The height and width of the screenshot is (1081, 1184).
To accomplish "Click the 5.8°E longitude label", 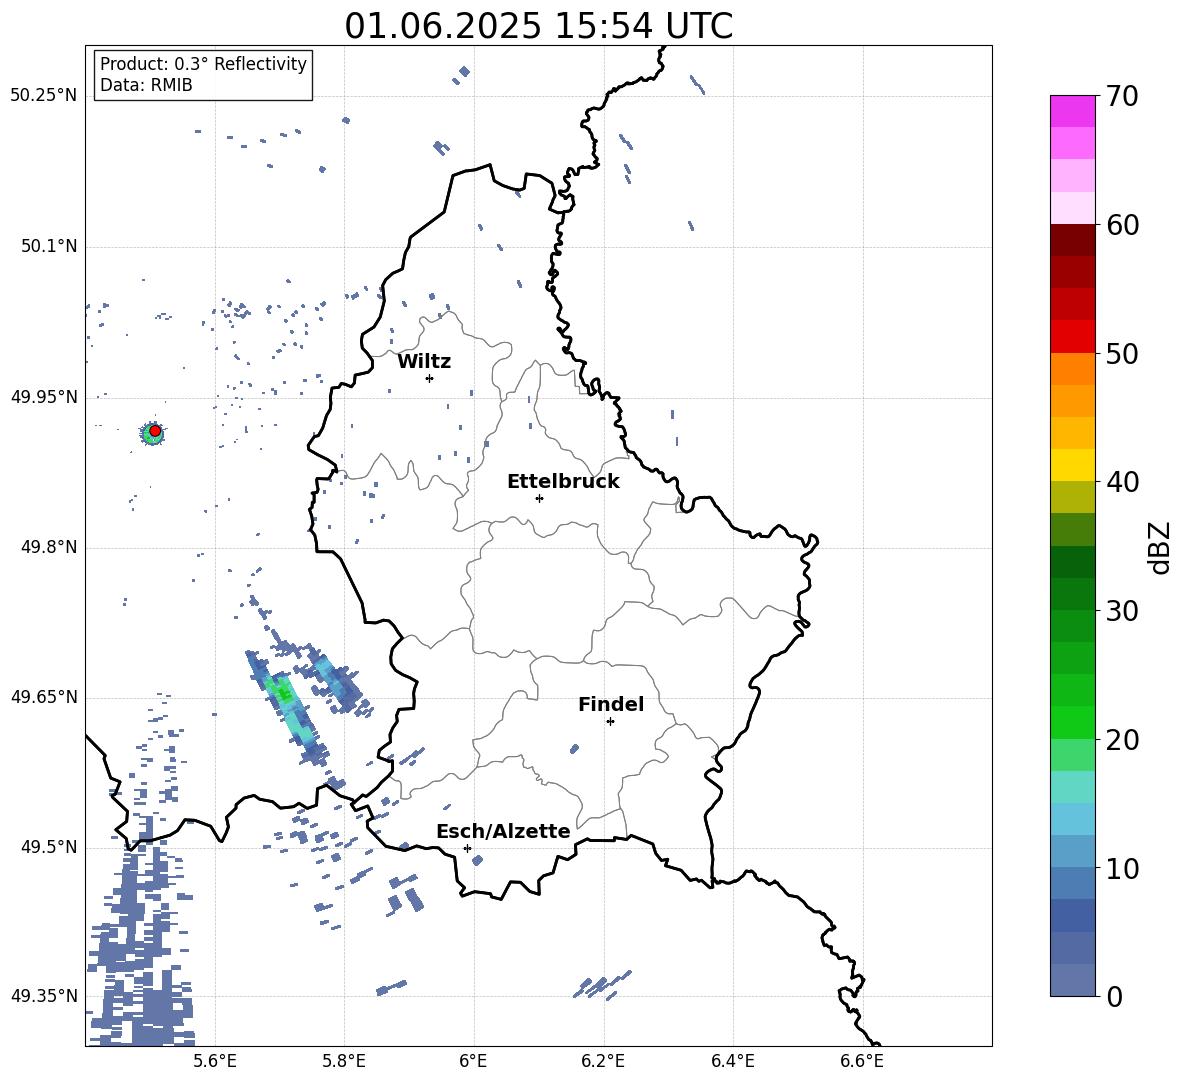I will (x=344, y=1061).
